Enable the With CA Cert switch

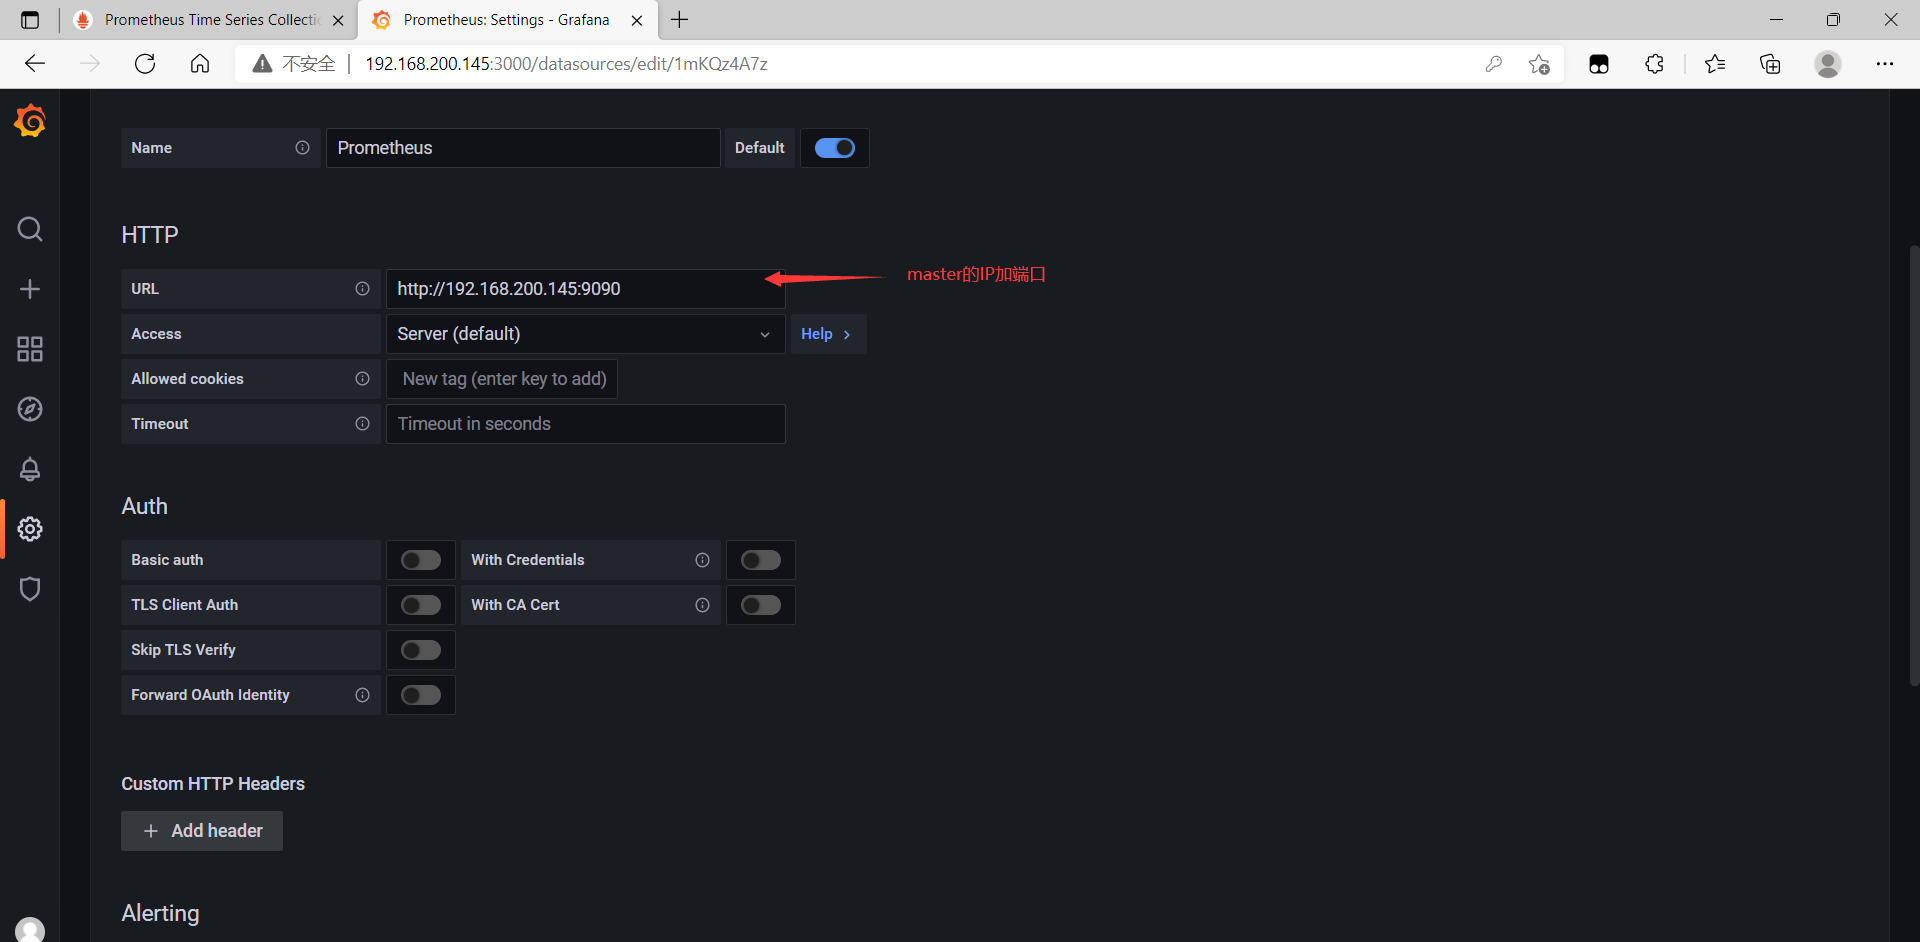761,605
